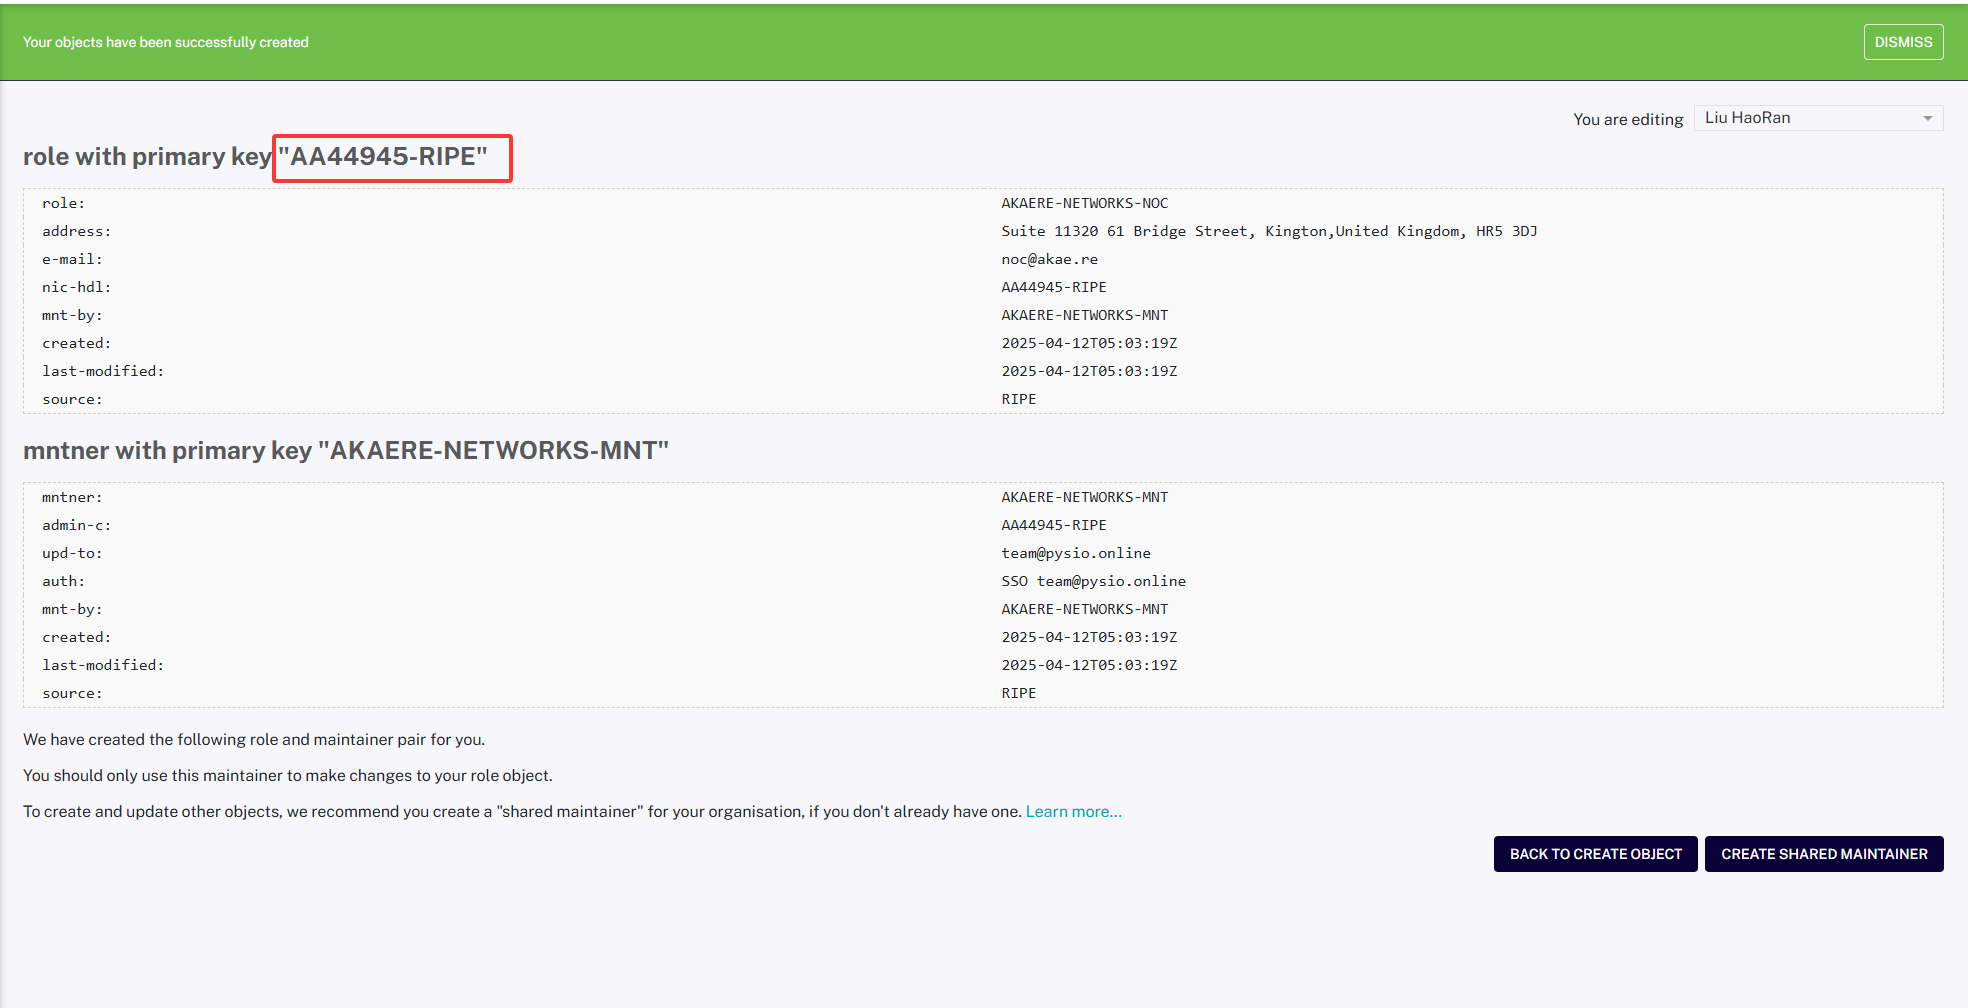Click the mntner "AKAERE-NETWORKS-MNT" heading
Image resolution: width=1968 pixels, height=1008 pixels.
click(x=346, y=451)
